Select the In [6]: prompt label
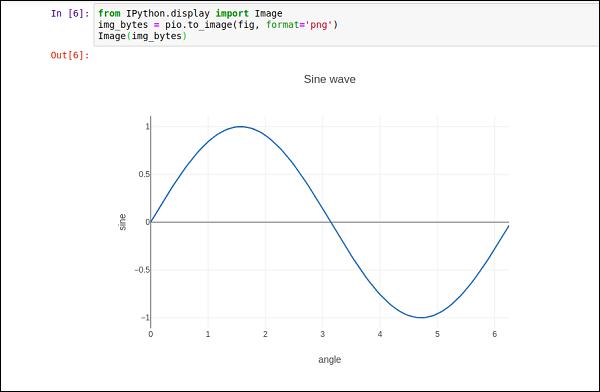600x392 pixels. tap(70, 13)
